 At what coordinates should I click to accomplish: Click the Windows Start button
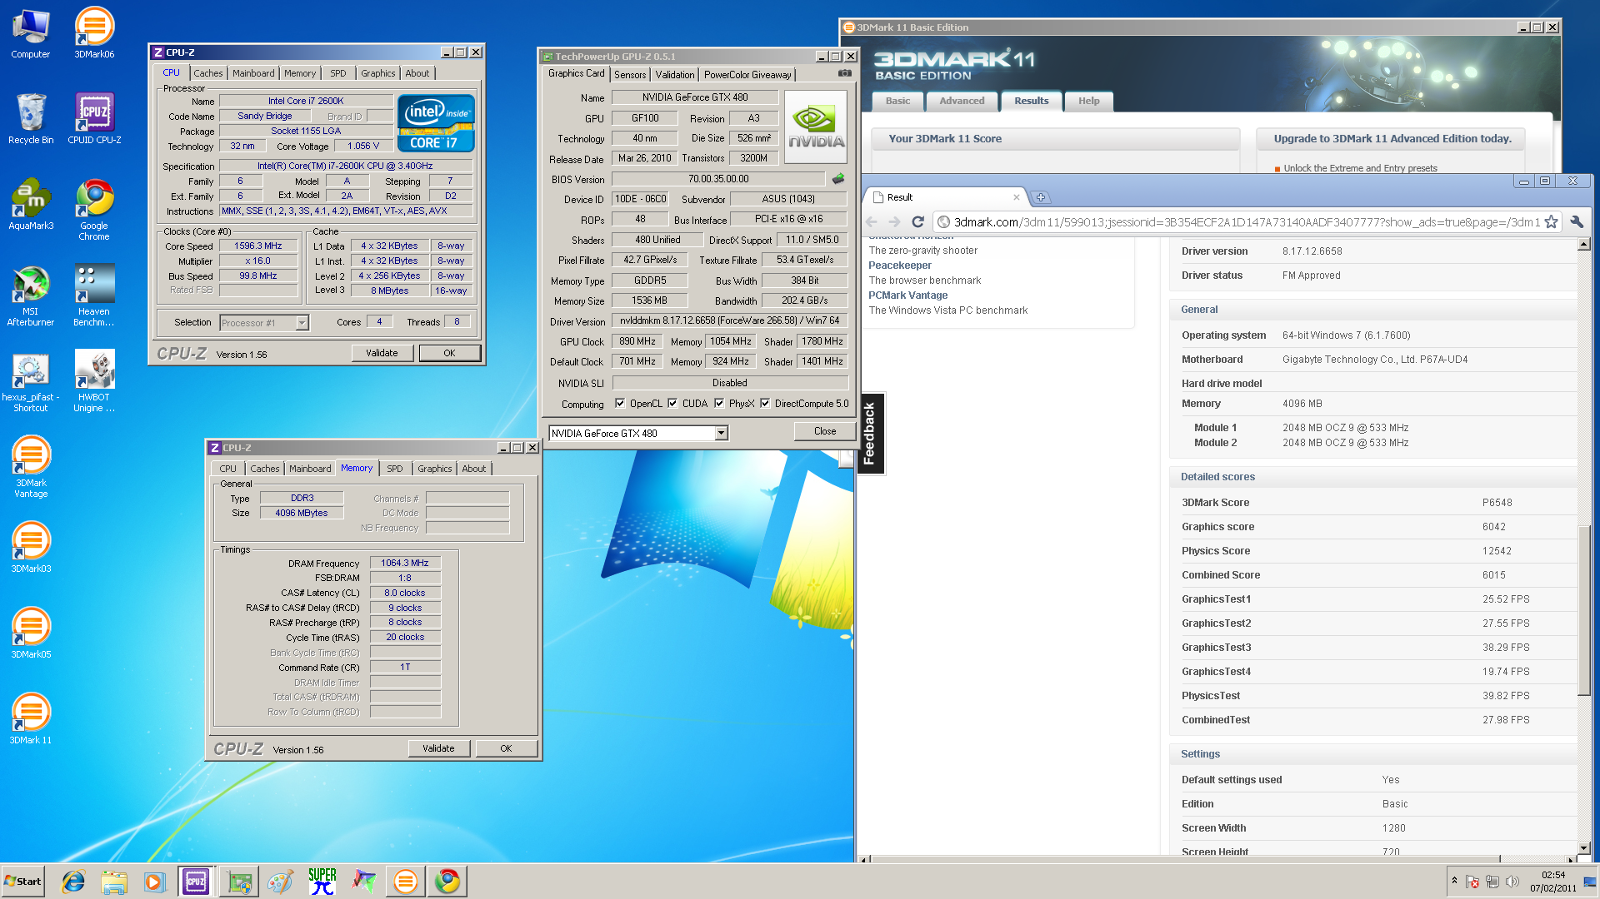(x=23, y=881)
